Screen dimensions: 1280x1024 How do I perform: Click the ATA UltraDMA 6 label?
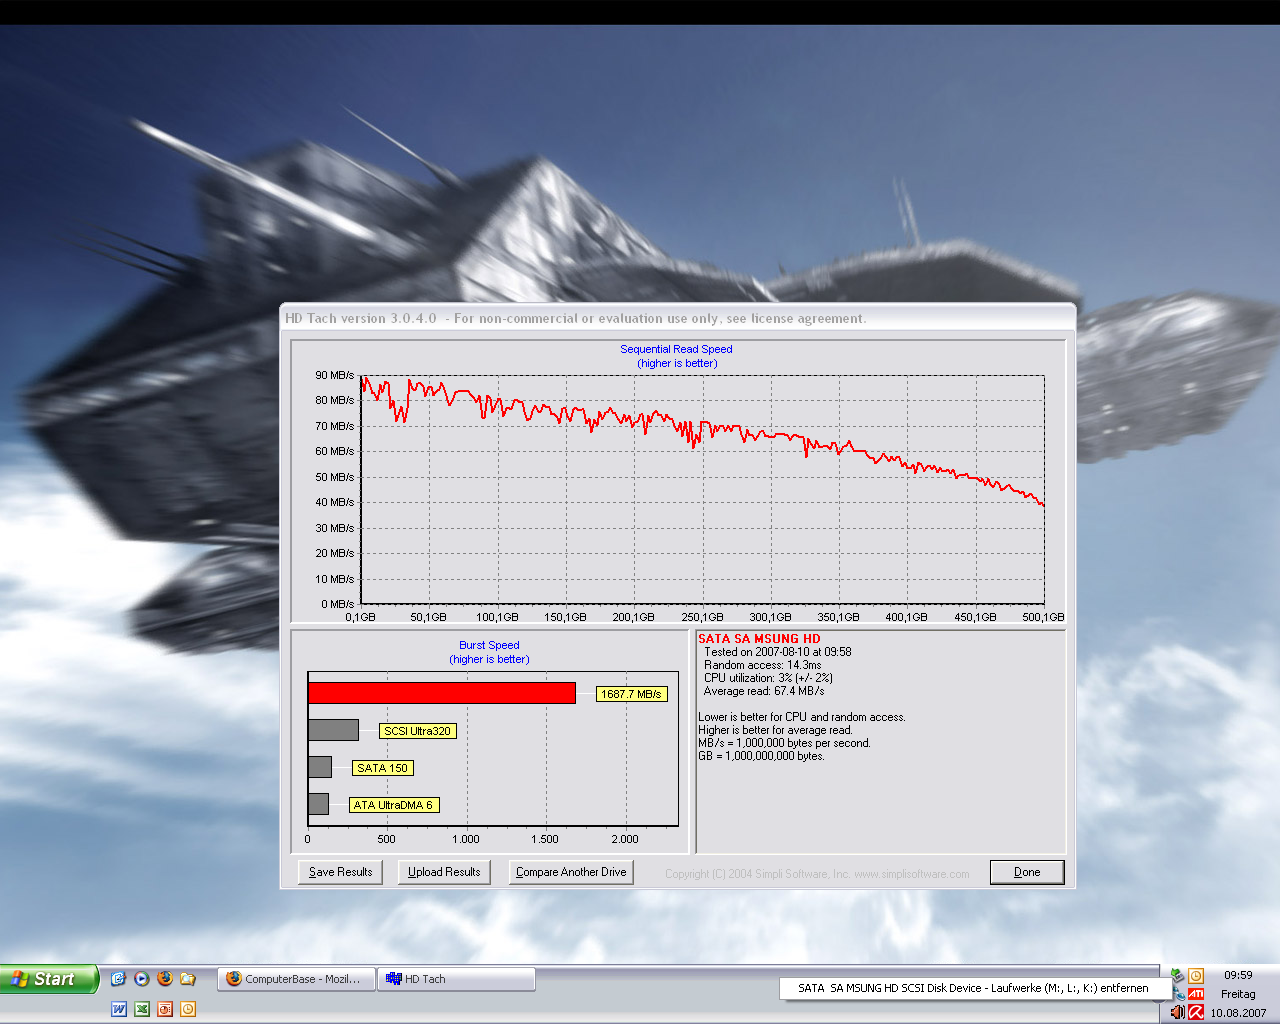[x=394, y=805]
